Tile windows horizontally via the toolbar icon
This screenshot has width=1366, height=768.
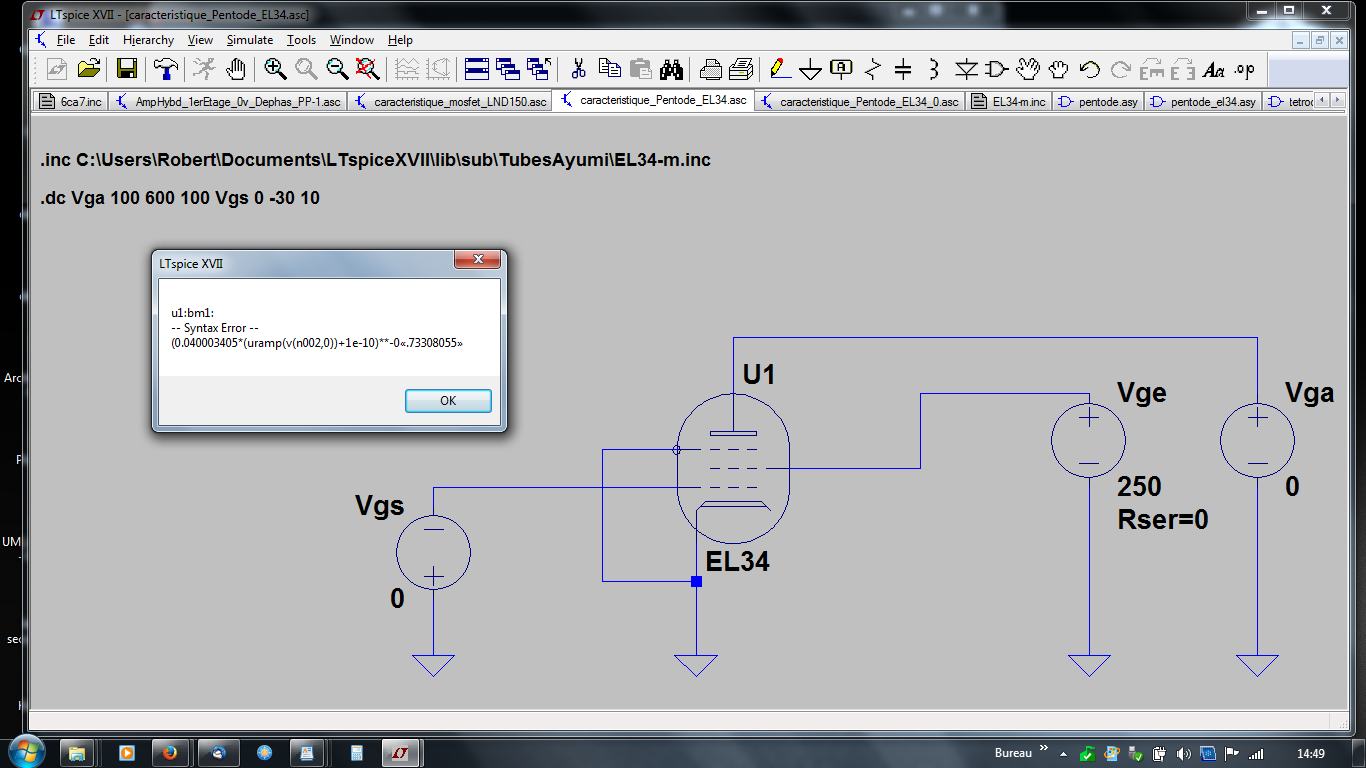(477, 69)
